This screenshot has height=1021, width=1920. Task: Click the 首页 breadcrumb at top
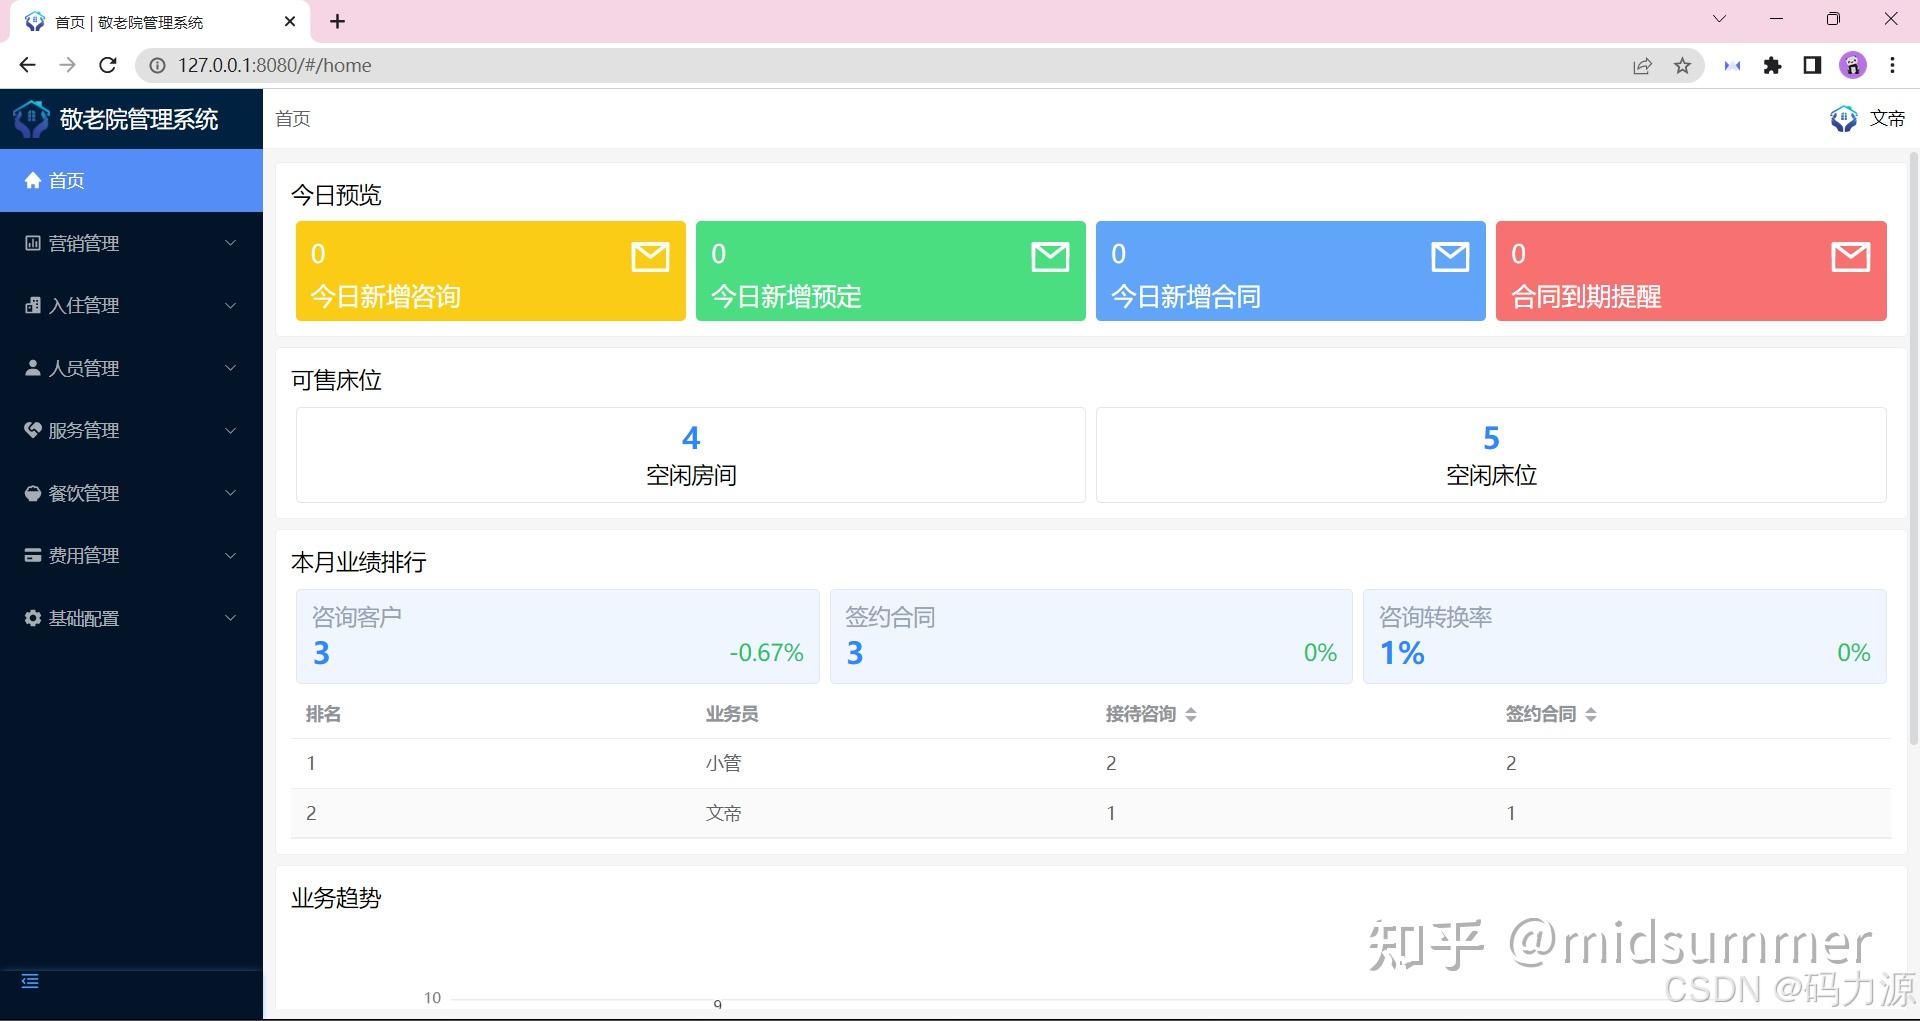tap(292, 118)
